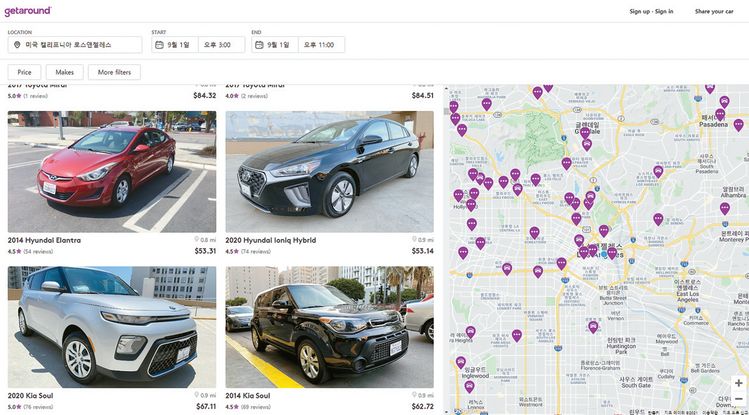Click the Sign up - Sign in link
Screen dimensions: 749x415
[651, 11]
